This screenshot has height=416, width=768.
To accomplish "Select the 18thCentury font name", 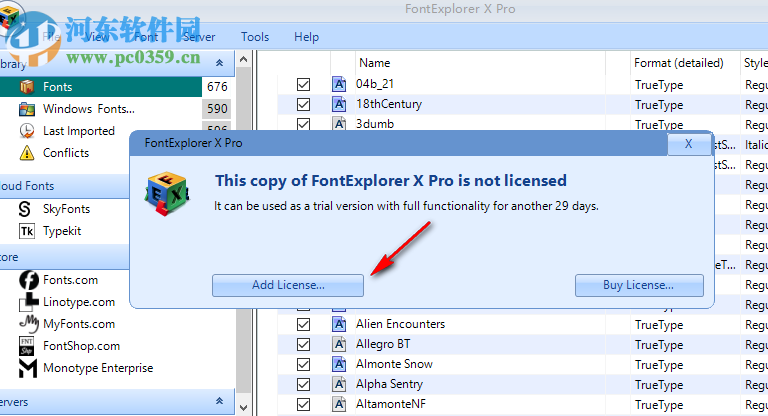I will coord(388,104).
